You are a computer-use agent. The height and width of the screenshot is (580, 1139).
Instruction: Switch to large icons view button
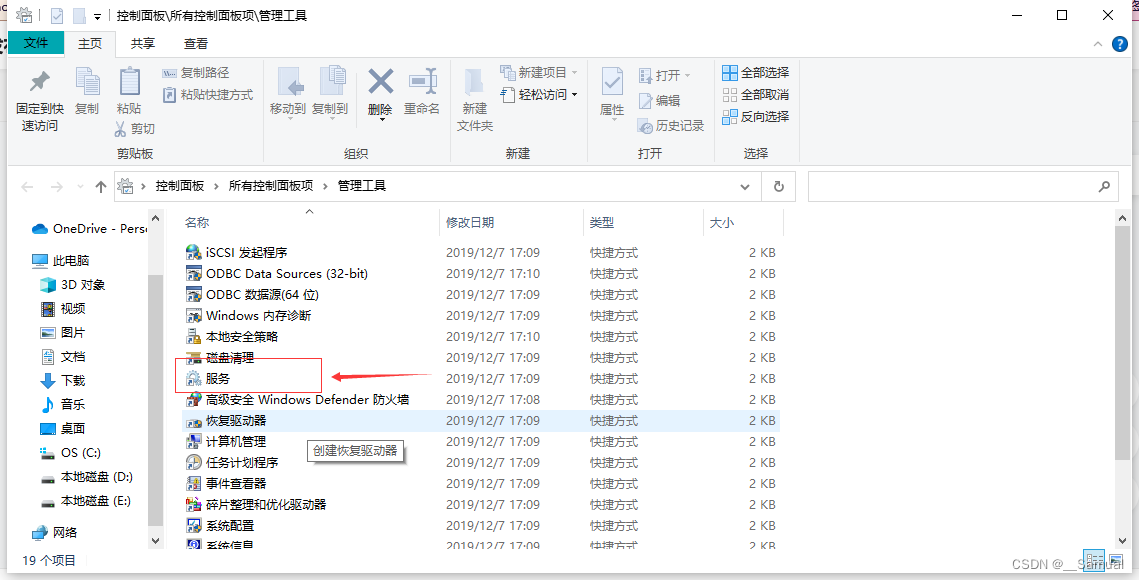1115,560
